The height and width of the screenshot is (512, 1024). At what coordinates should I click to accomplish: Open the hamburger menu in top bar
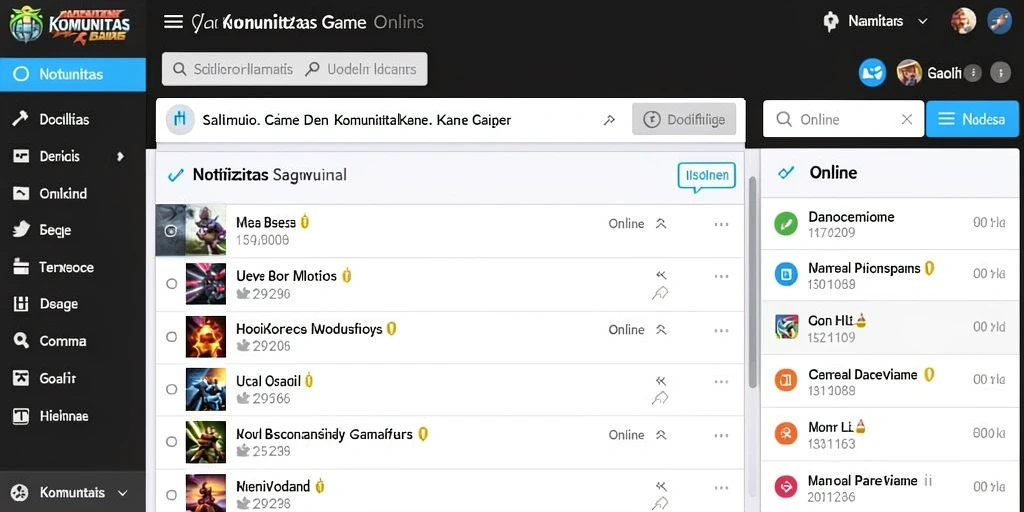[173, 22]
